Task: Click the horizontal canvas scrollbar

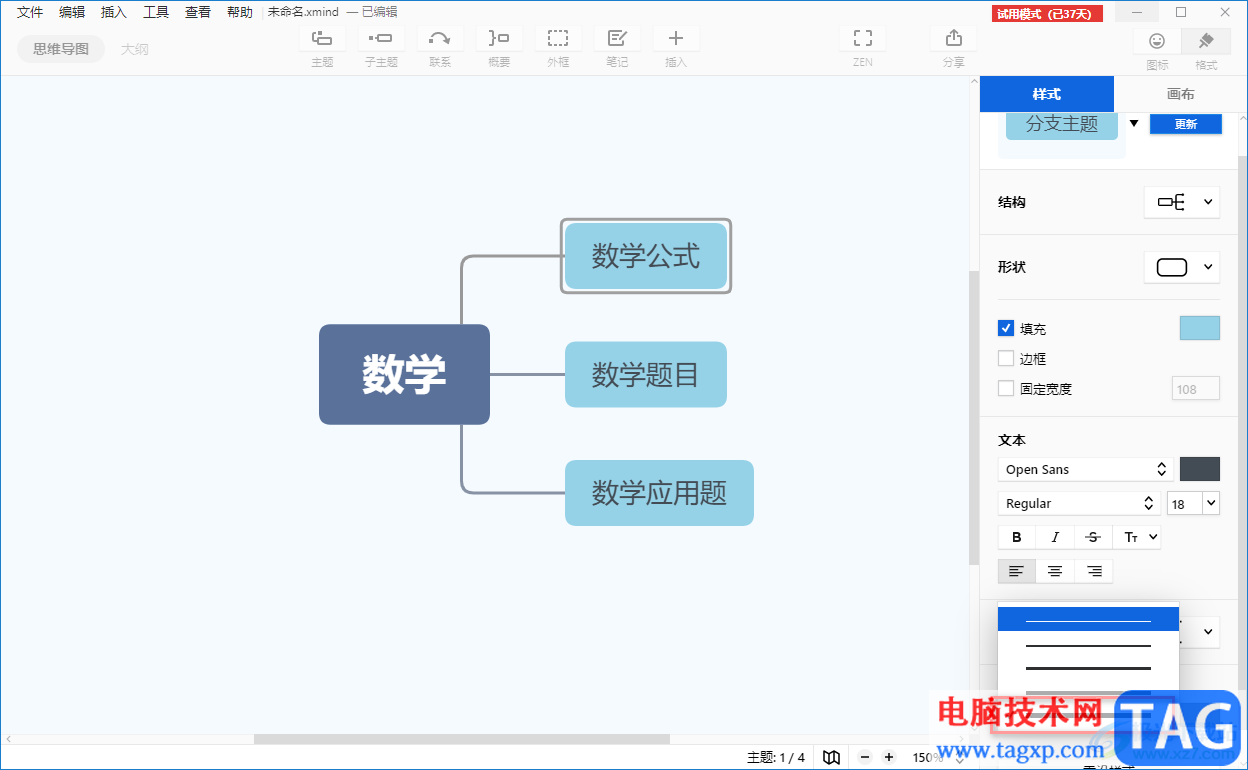Action: pos(461,739)
